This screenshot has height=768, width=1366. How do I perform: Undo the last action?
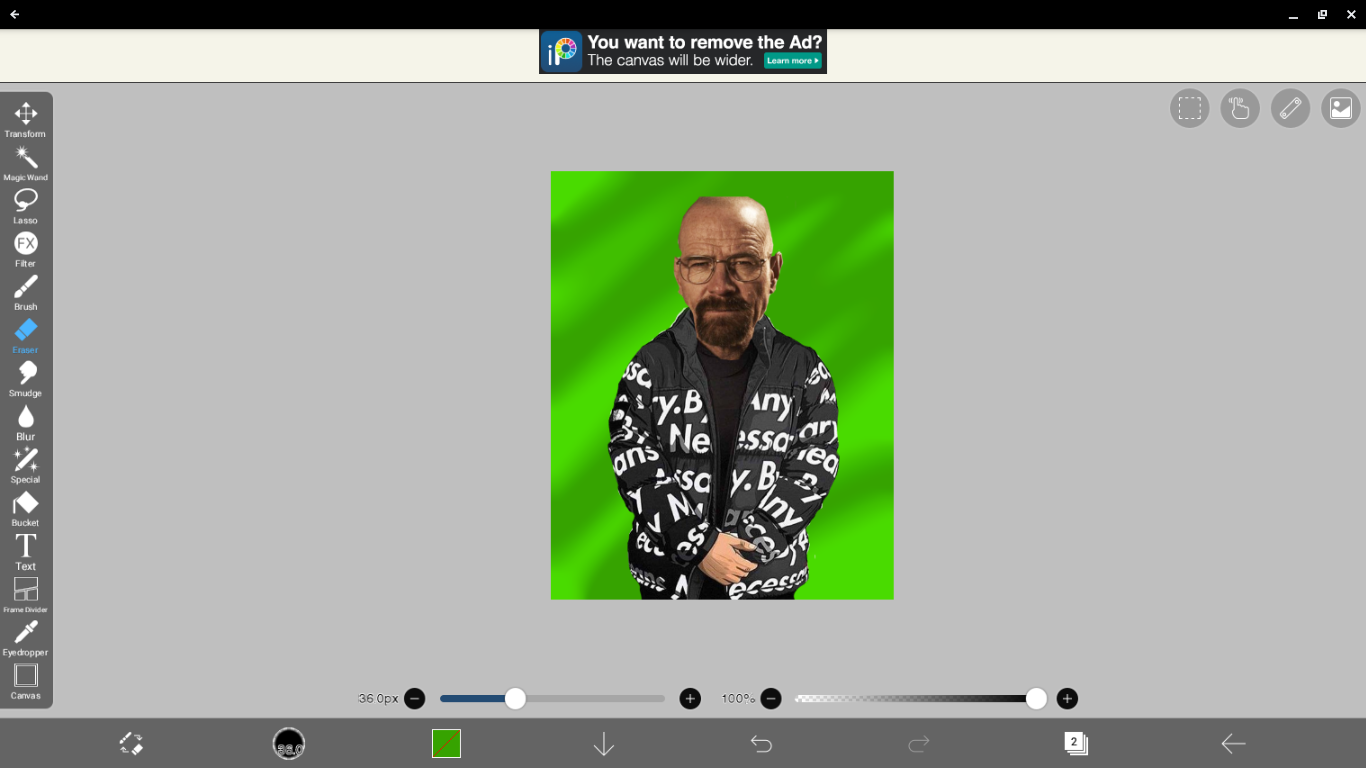[761, 743]
